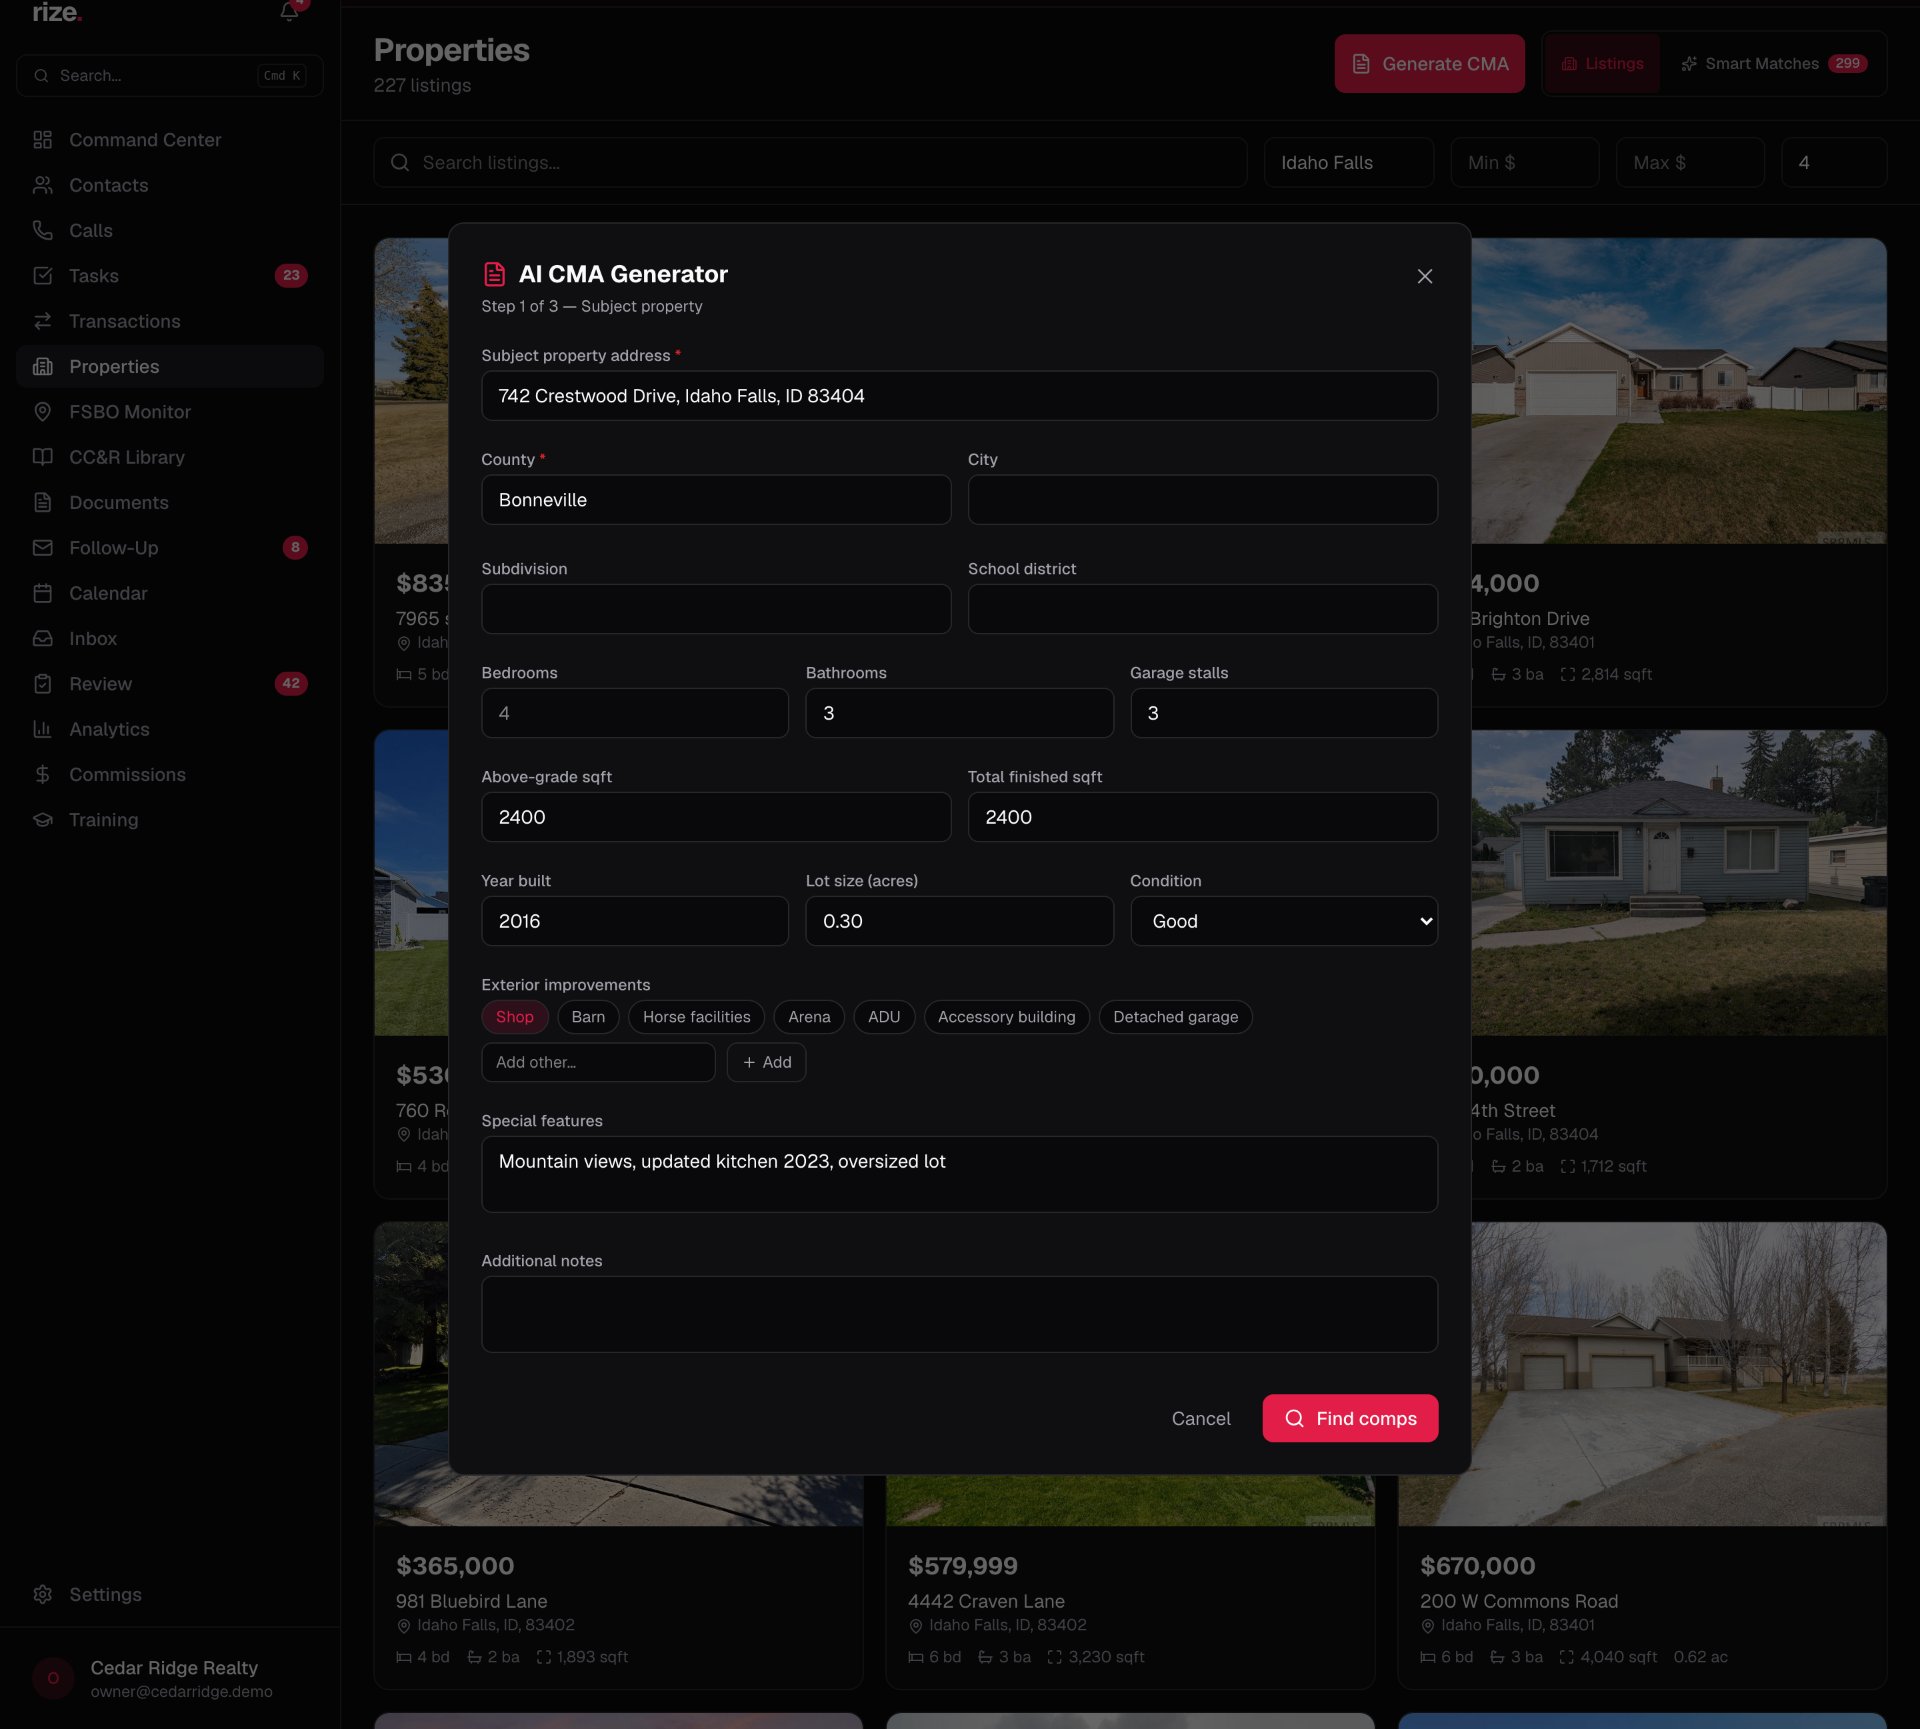Toggle the Accessory building chip
The height and width of the screenshot is (1729, 1920).
[1006, 1017]
